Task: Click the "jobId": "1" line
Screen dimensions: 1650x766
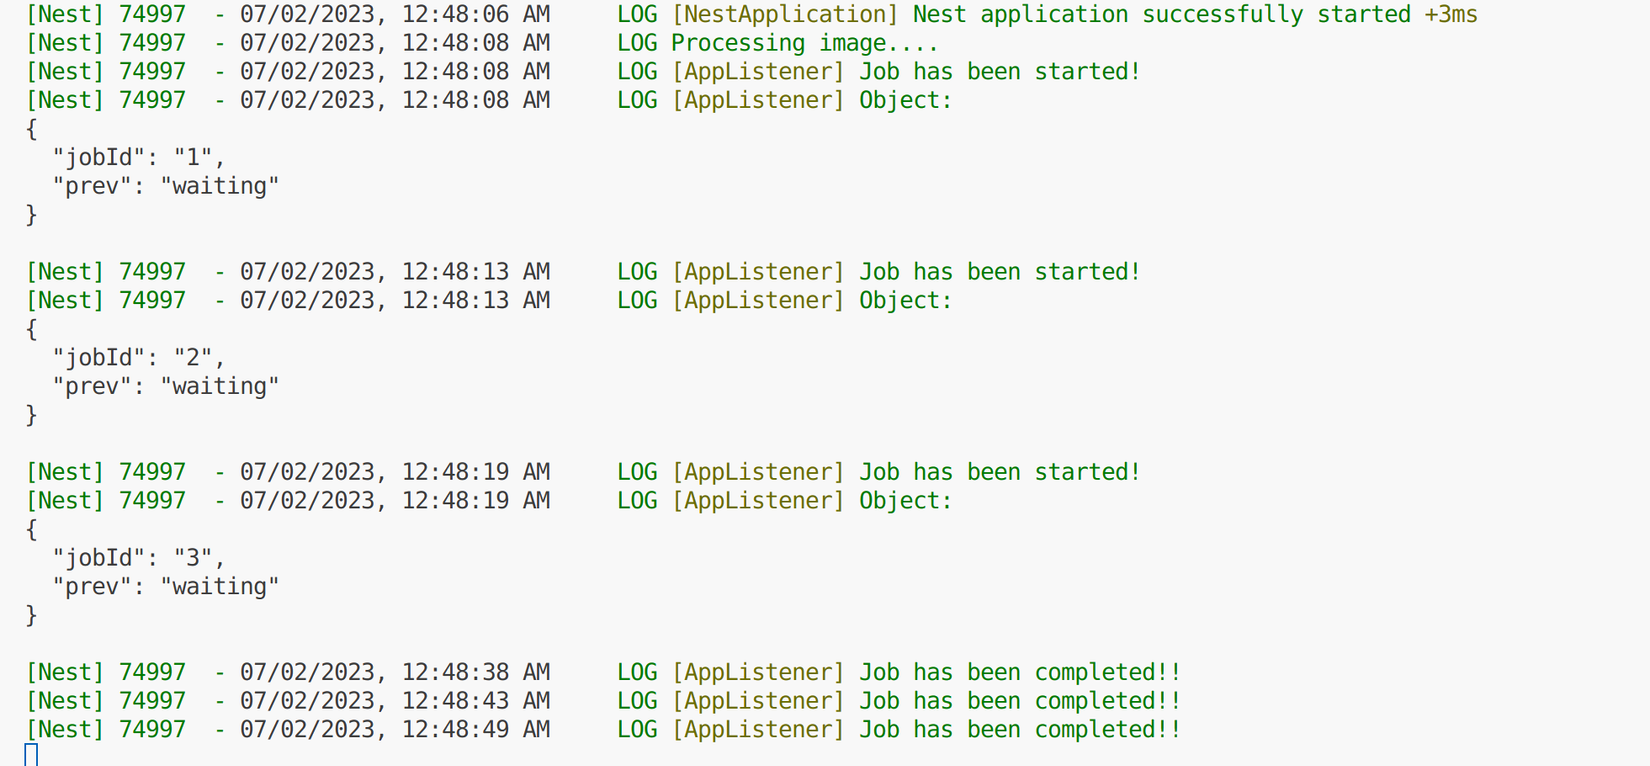Action: (x=139, y=158)
